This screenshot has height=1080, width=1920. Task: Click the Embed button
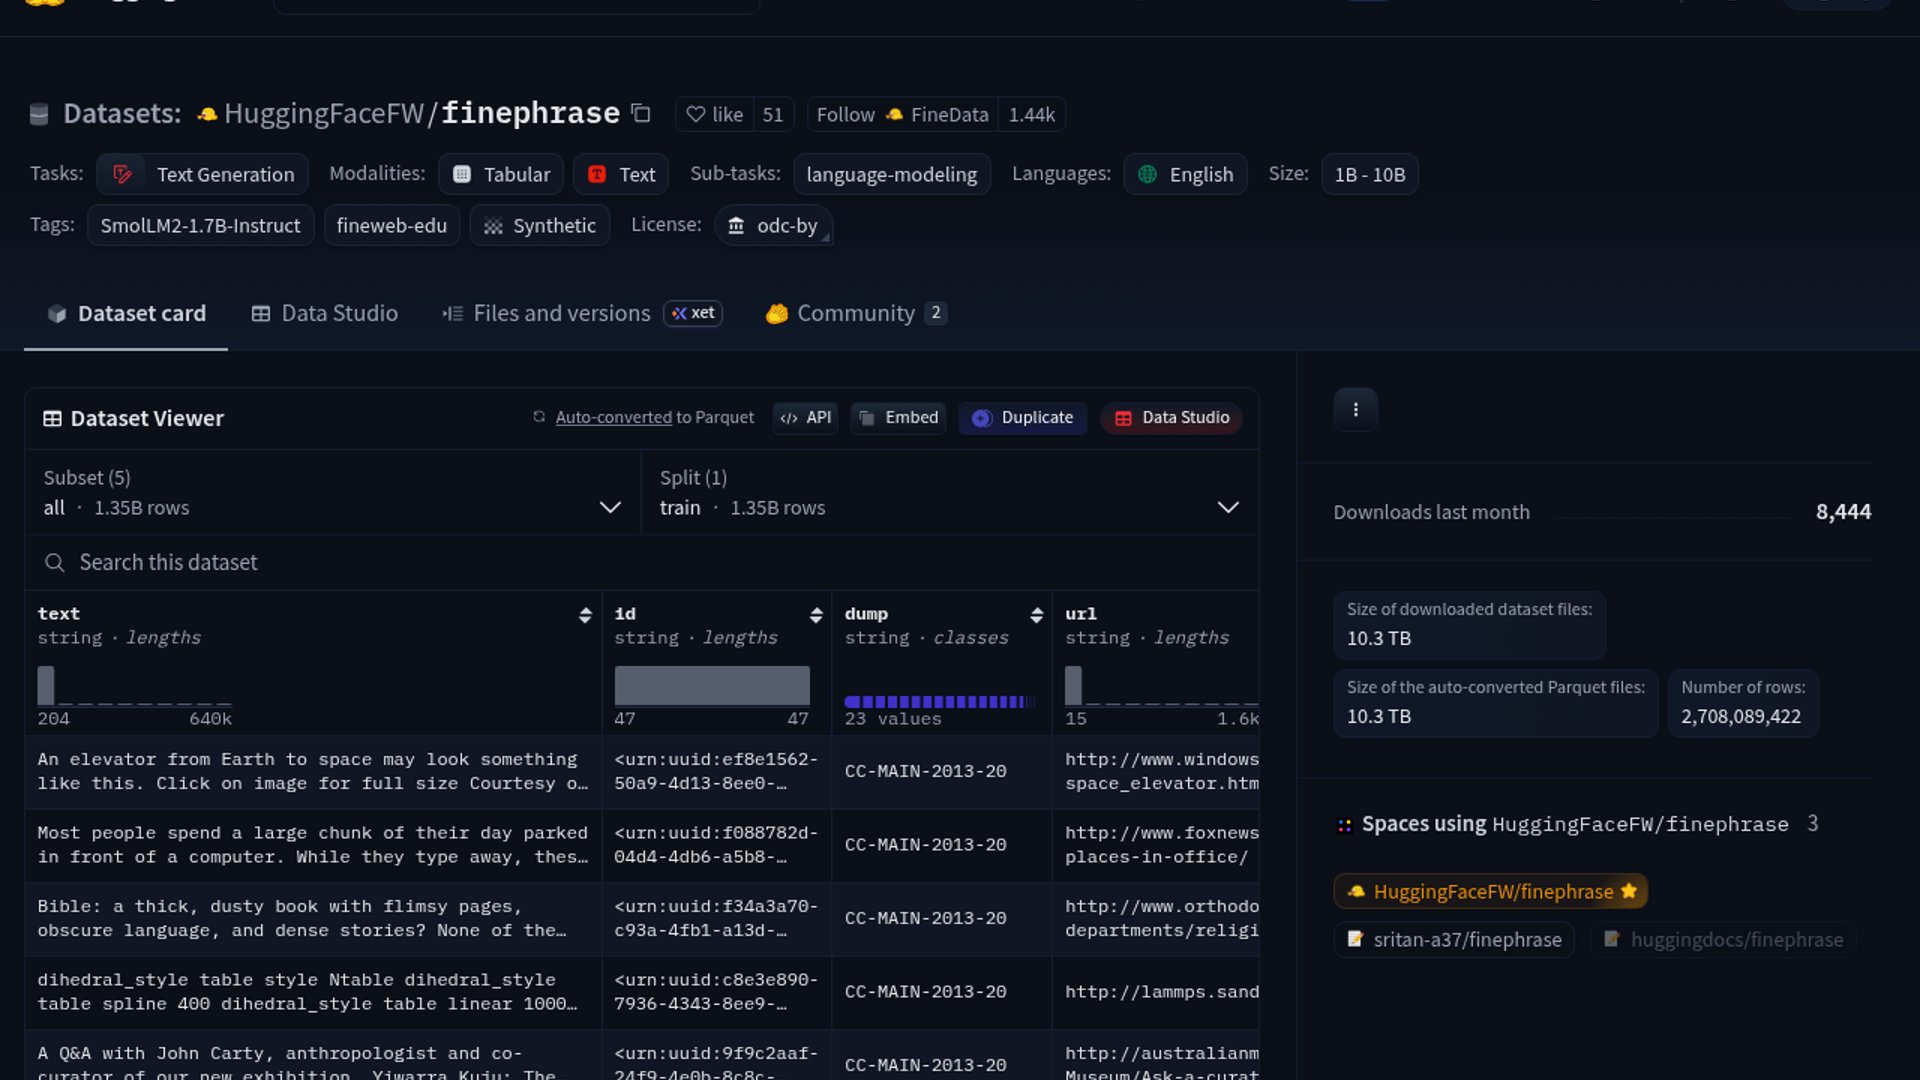click(x=898, y=418)
